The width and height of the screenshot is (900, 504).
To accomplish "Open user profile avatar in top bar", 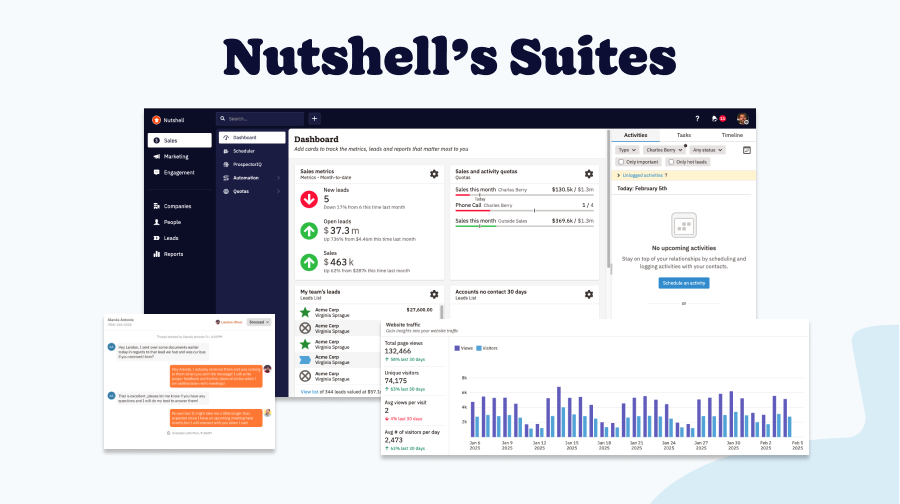I will point(742,119).
